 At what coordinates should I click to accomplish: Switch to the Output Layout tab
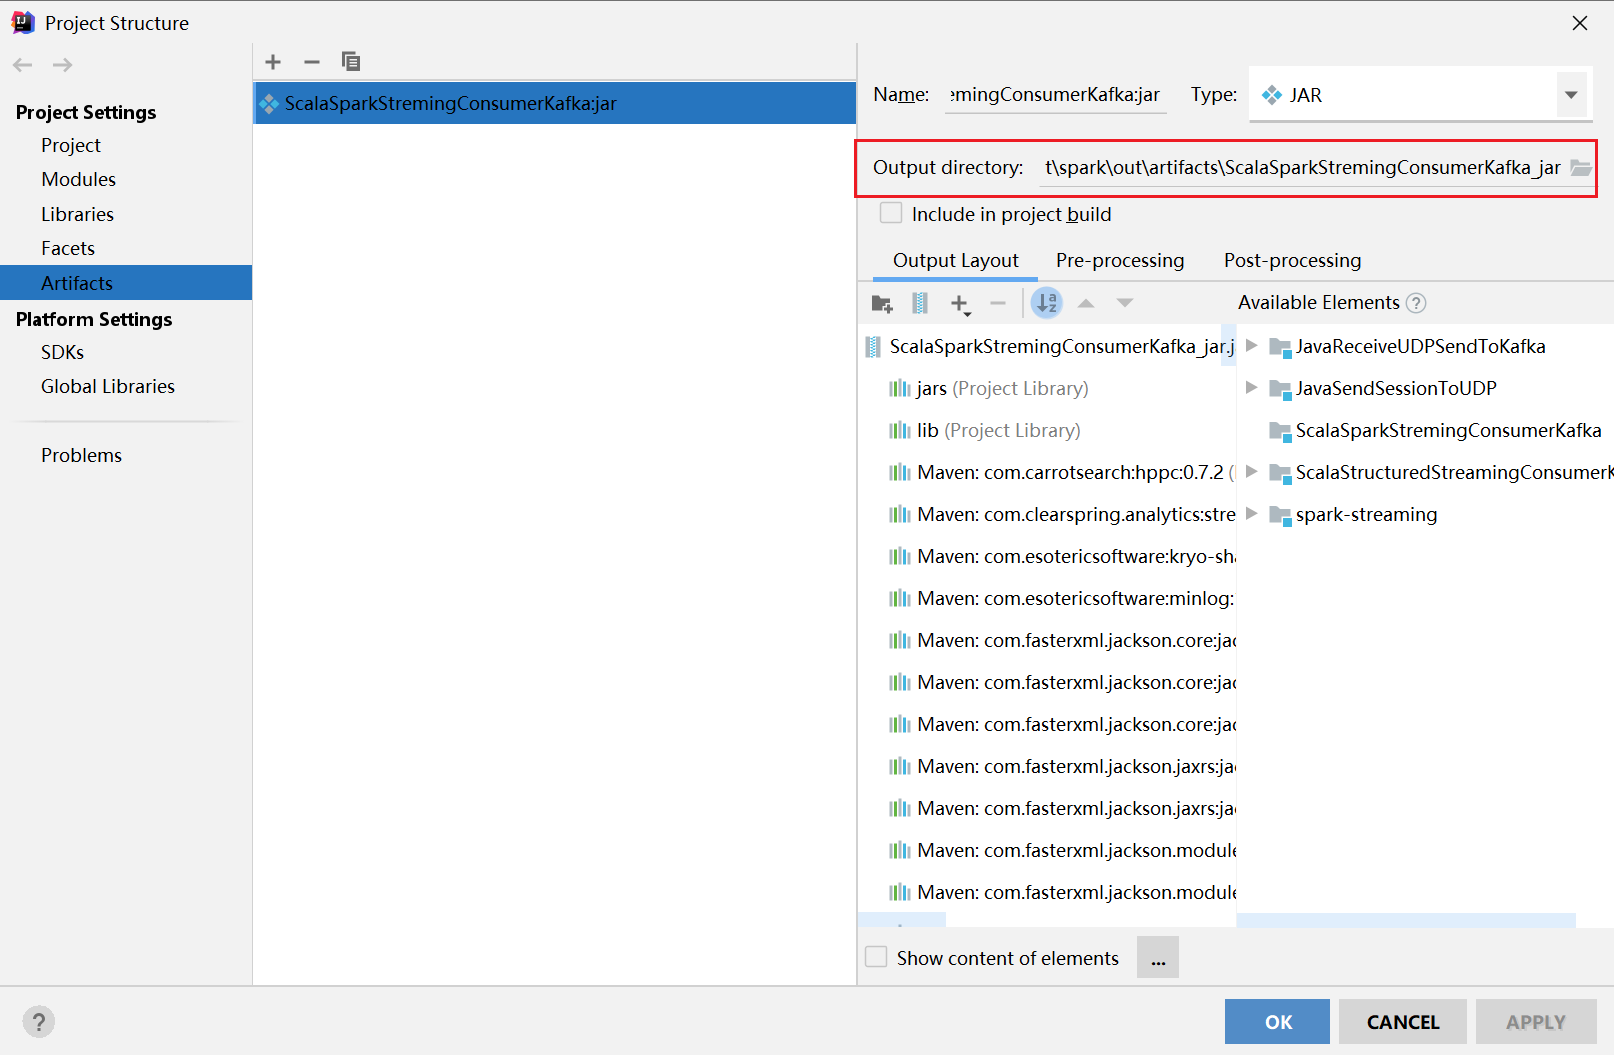(956, 260)
